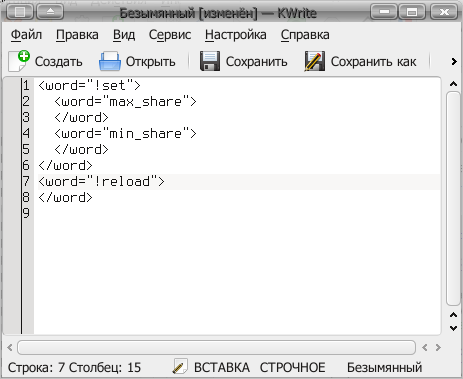Screen dimensions: 463x379
Task: Open the Справка menu
Action: 305,35
